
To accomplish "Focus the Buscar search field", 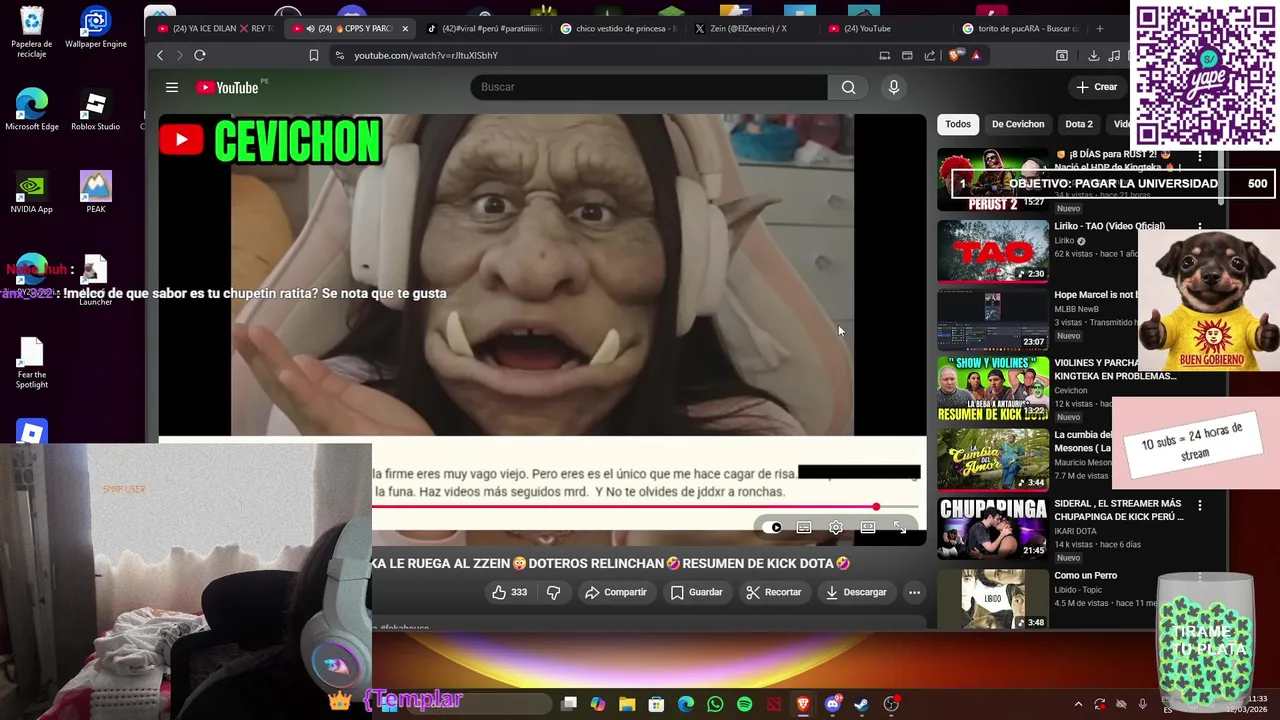I will (649, 87).
